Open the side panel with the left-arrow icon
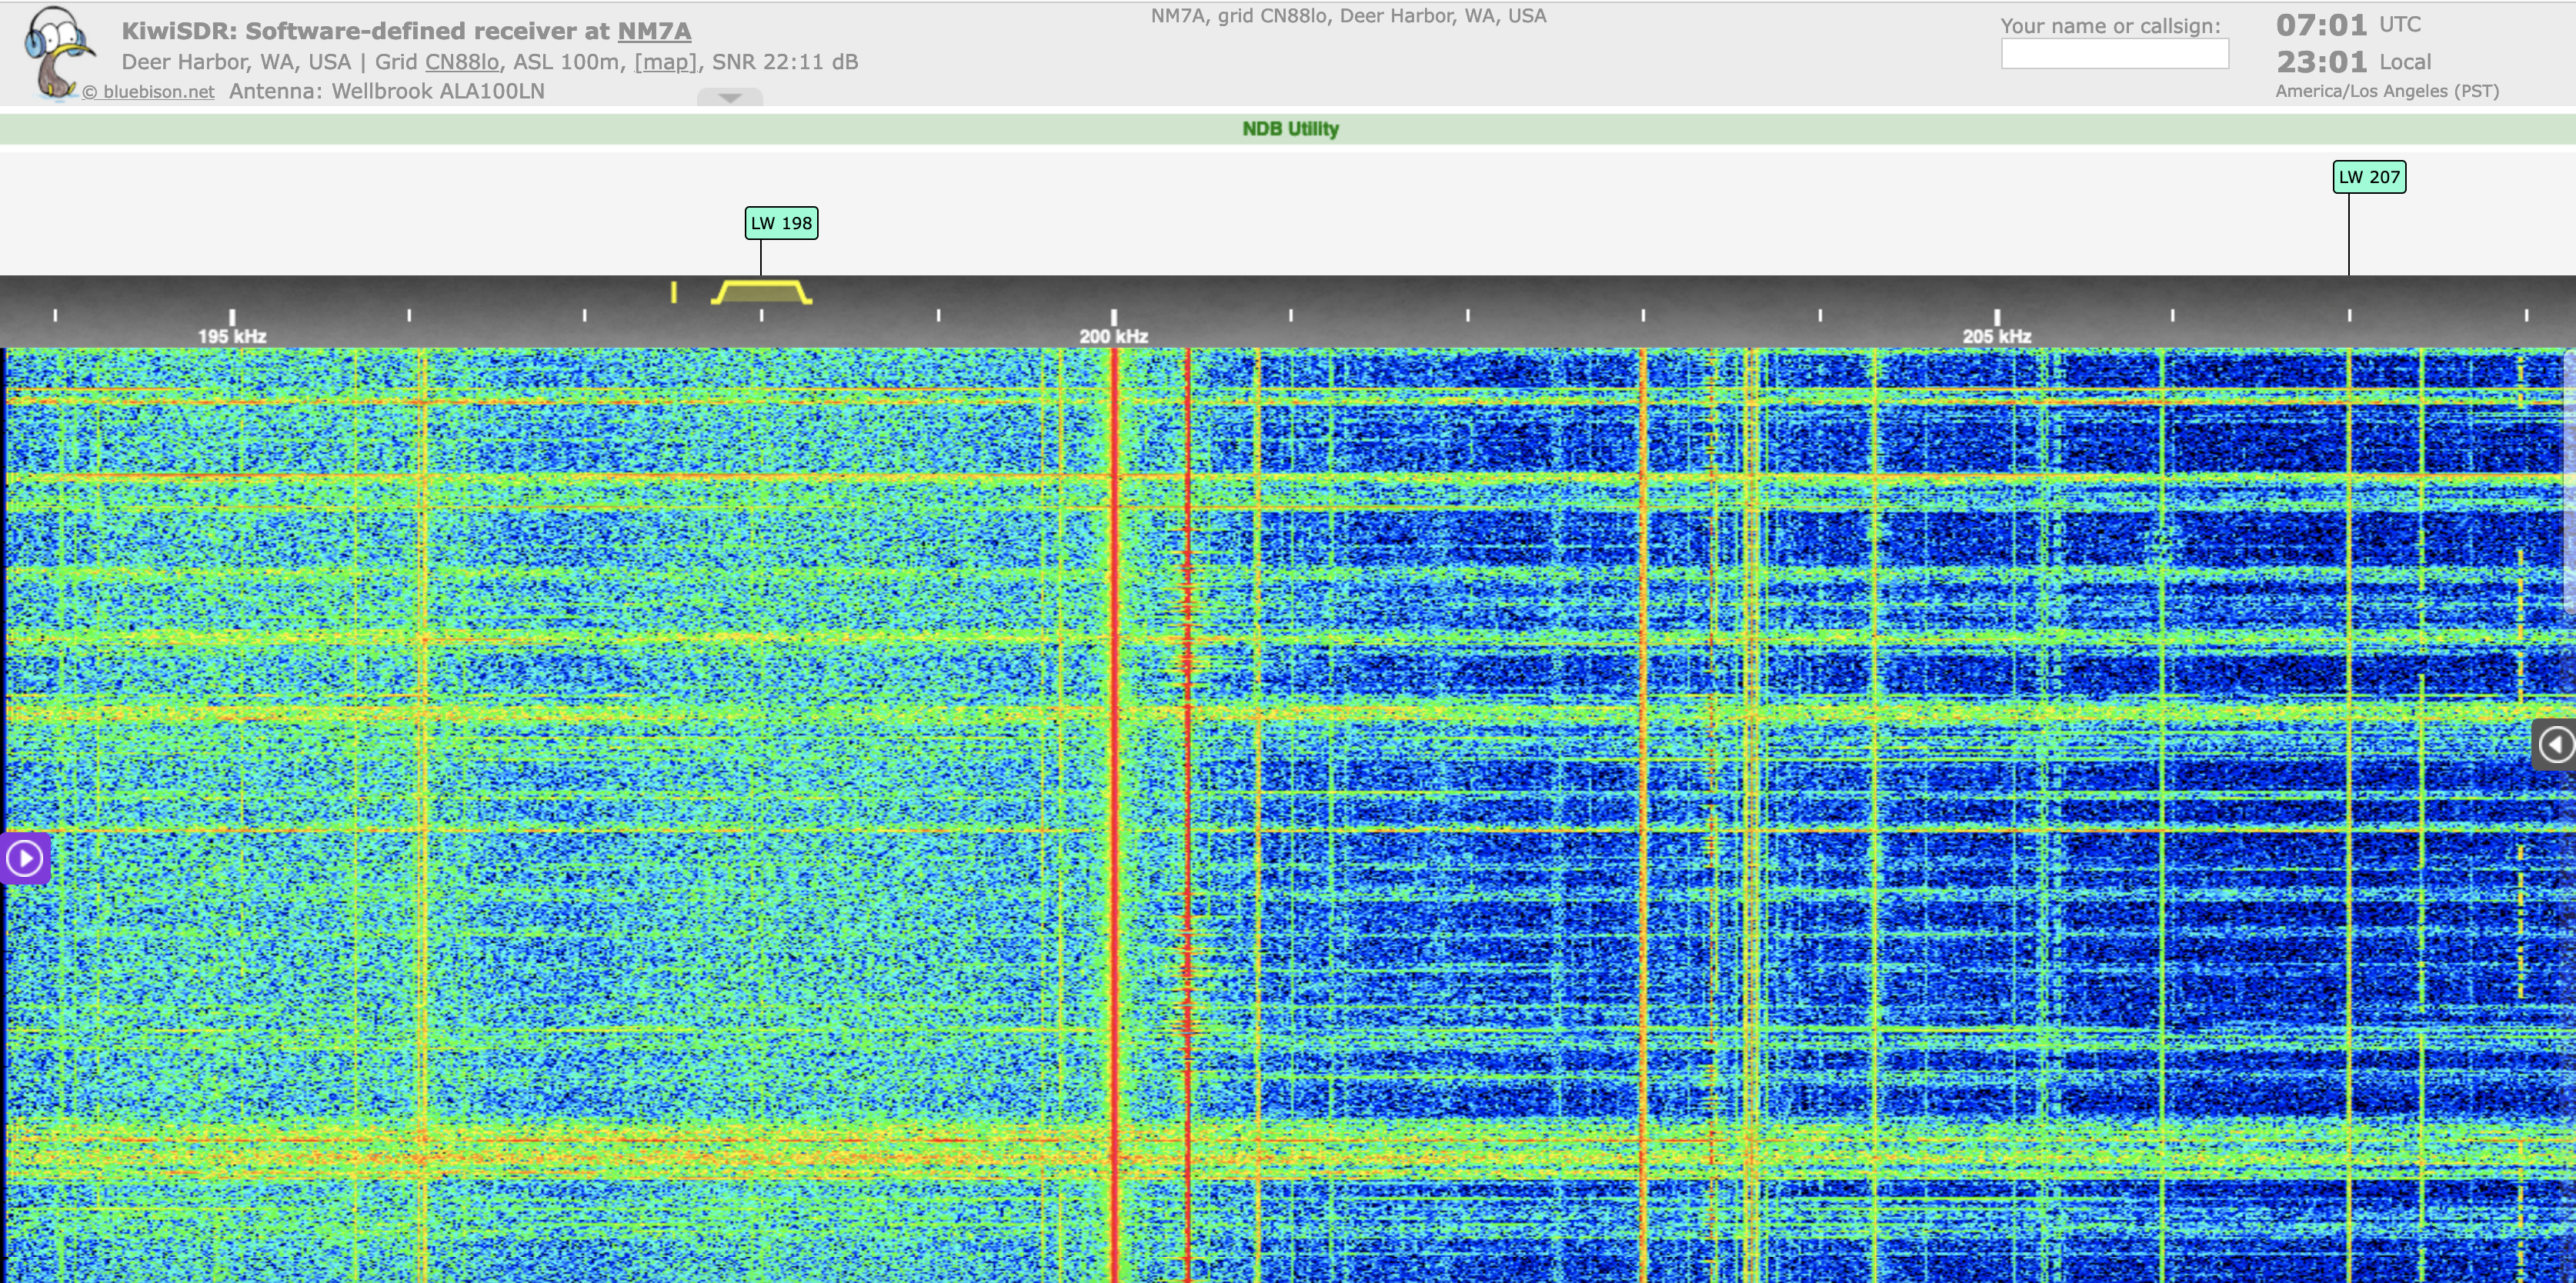 [2555, 744]
